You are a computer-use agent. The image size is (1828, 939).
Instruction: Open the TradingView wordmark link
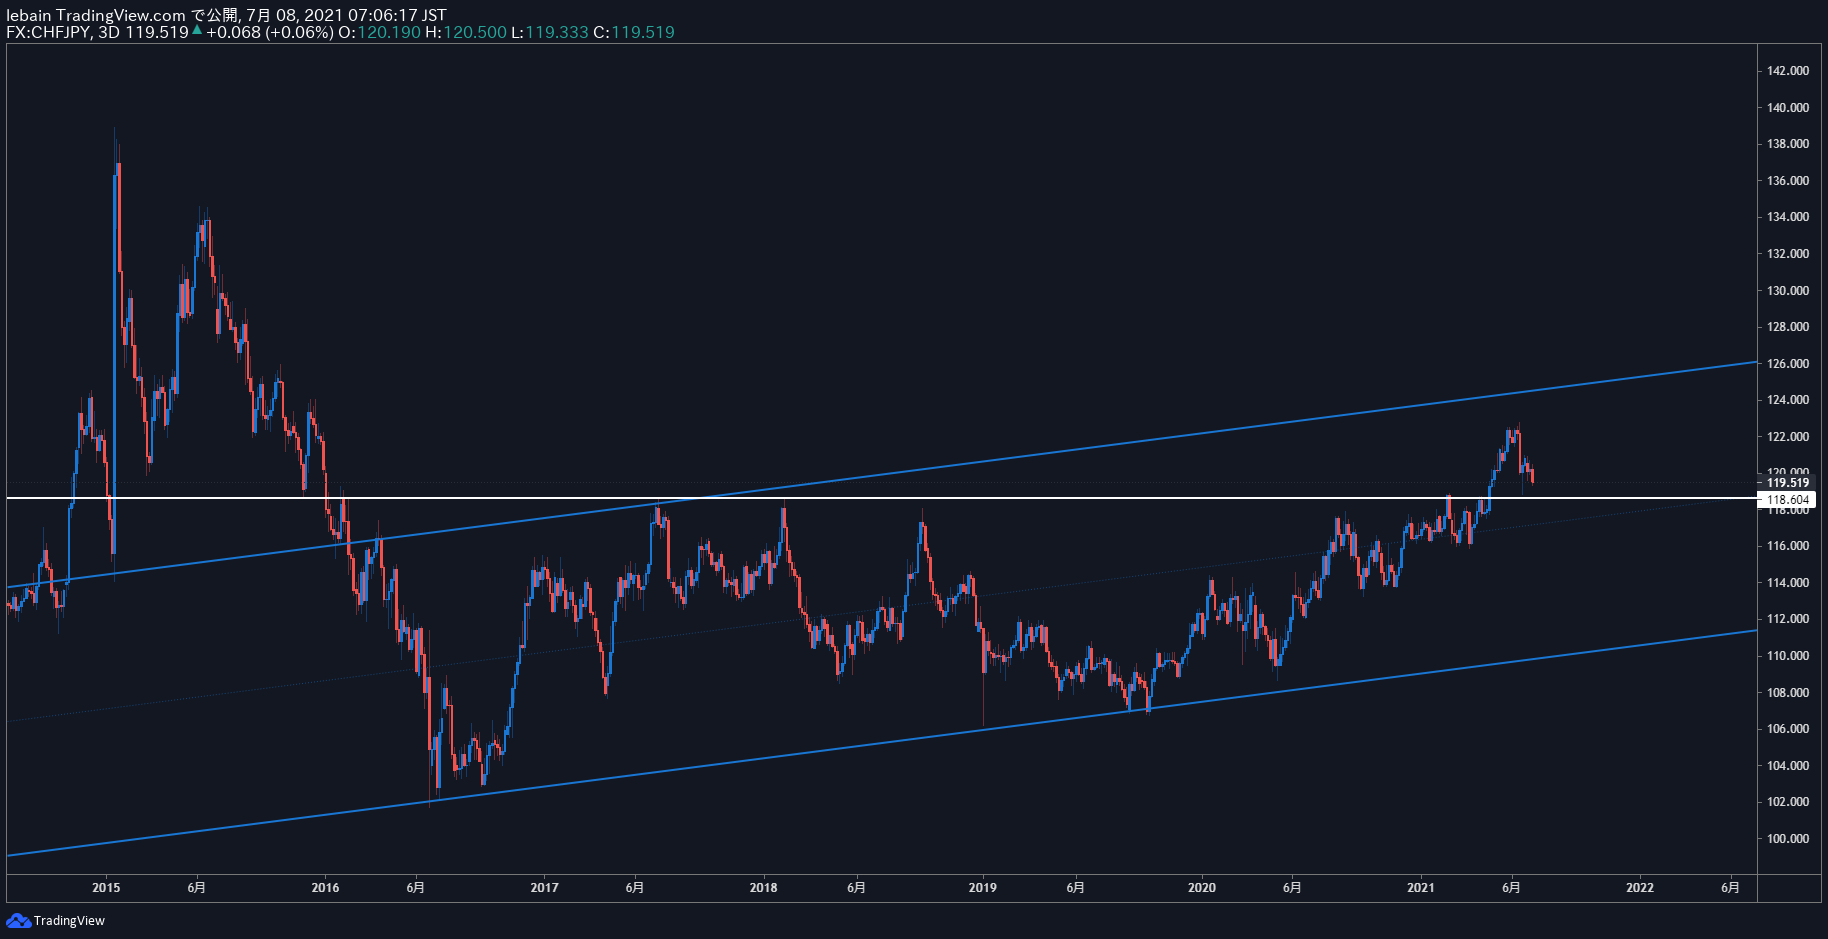pyautogui.click(x=69, y=920)
